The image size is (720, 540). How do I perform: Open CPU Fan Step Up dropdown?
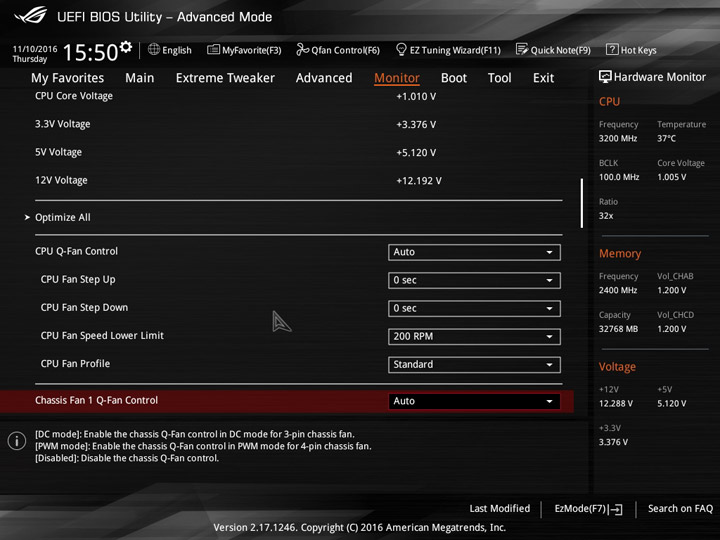tap(474, 280)
